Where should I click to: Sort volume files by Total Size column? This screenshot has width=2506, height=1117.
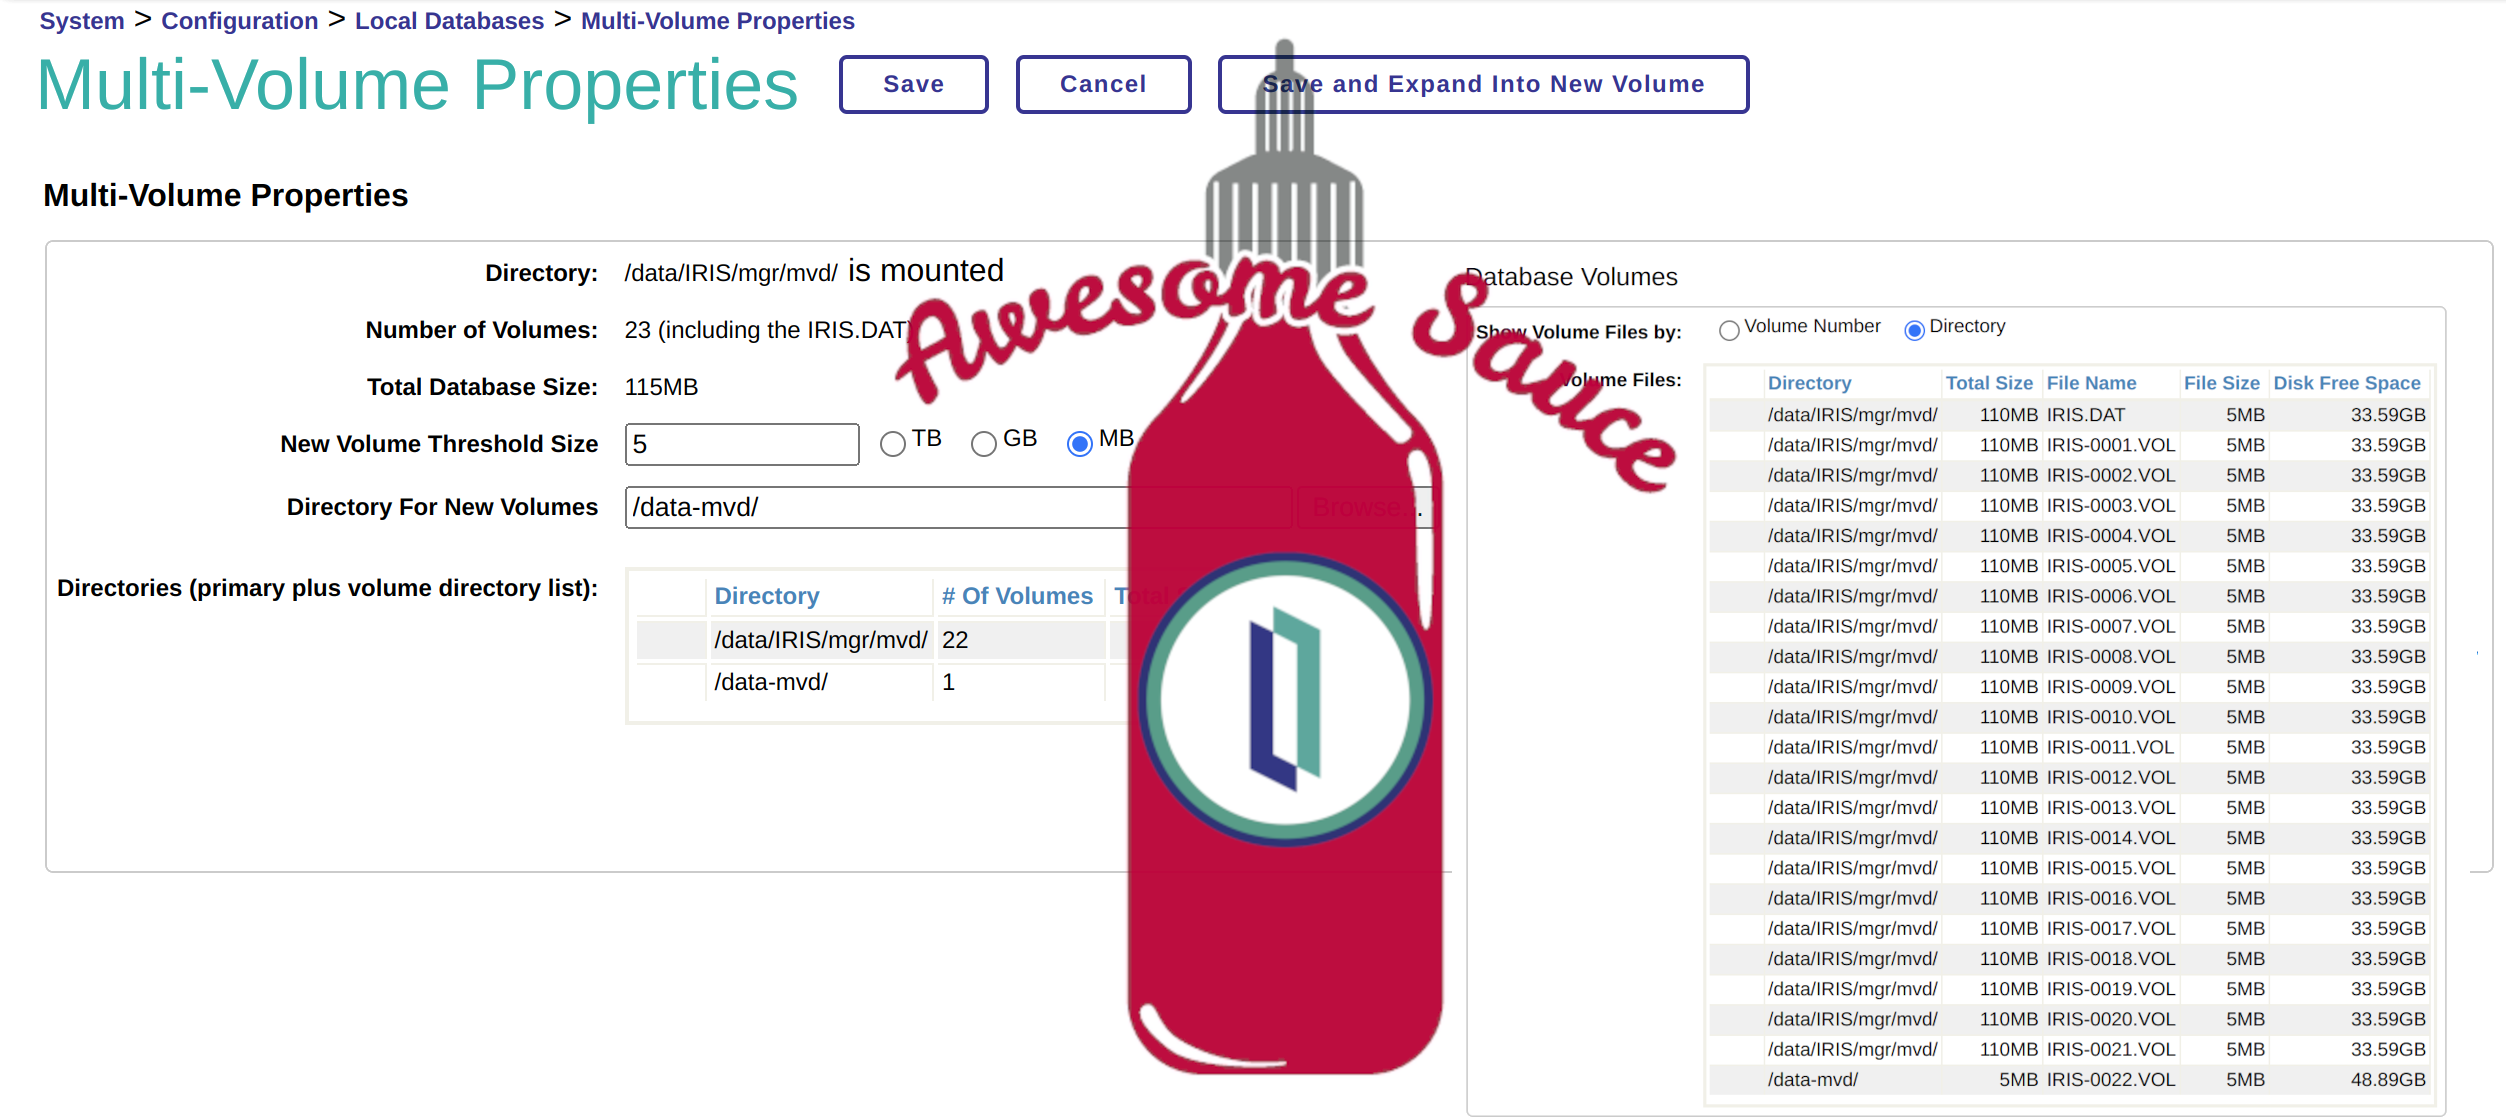point(1988,383)
